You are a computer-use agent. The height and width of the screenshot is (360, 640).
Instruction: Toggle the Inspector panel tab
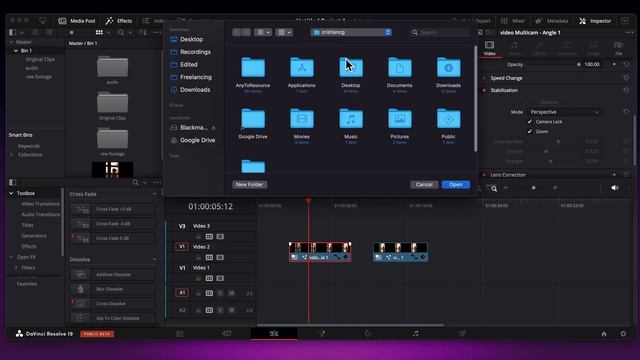pyautogui.click(x=595, y=21)
